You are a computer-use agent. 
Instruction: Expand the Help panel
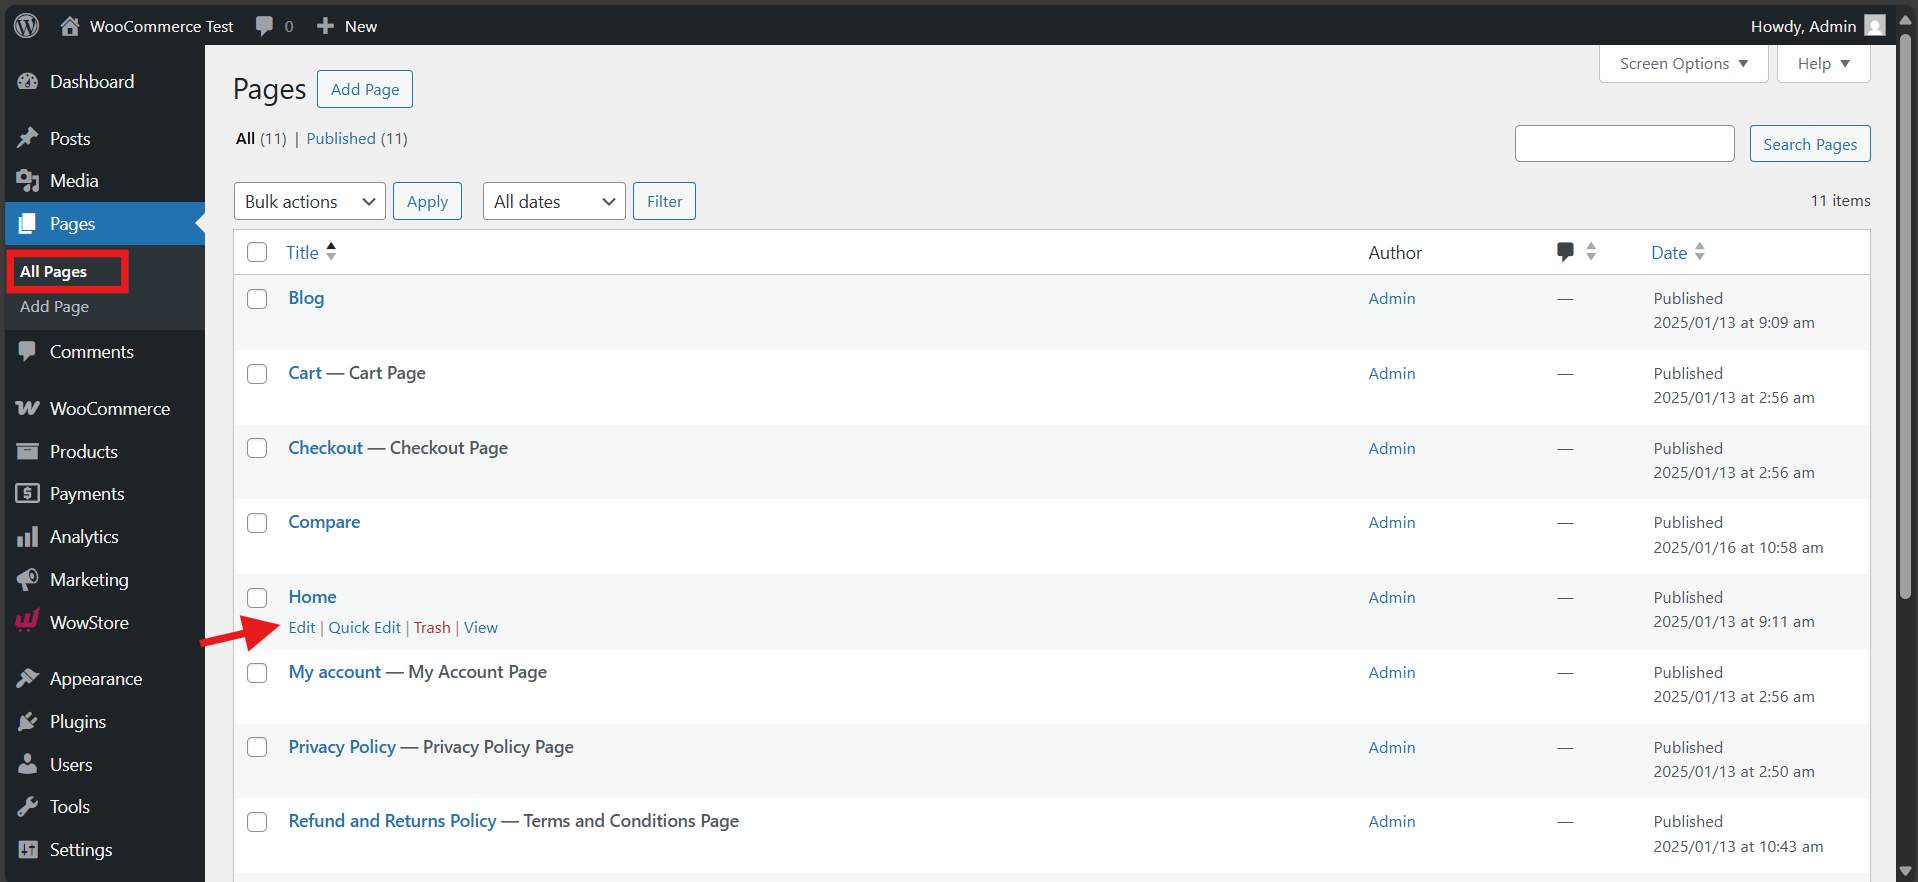point(1824,64)
